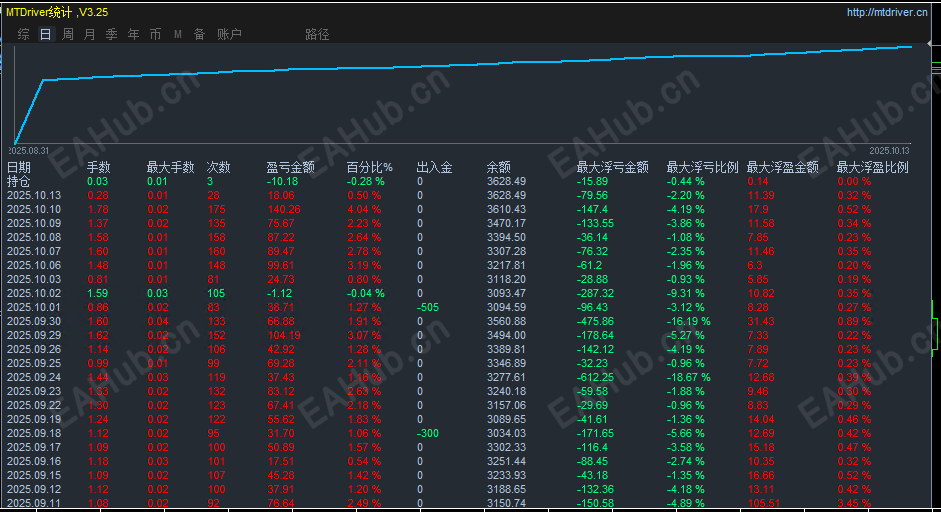Image resolution: width=941 pixels, height=512 pixels.
Task: Click the 2025.08.31 chart start date
Action: 29,151
